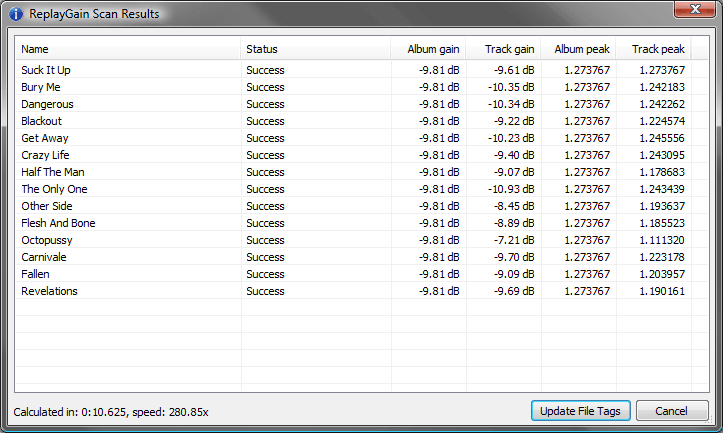The height and width of the screenshot is (433, 723).
Task: Highlight the Dangerous track entry
Action: (x=47, y=104)
